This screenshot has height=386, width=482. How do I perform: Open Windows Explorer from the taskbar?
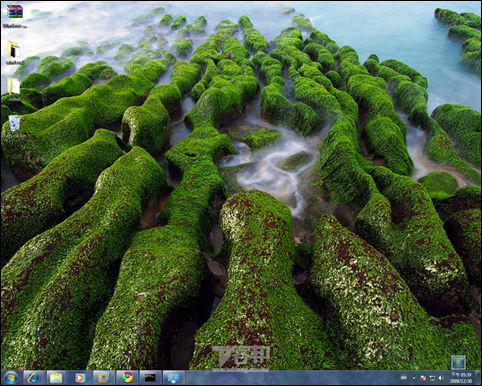tap(56, 378)
